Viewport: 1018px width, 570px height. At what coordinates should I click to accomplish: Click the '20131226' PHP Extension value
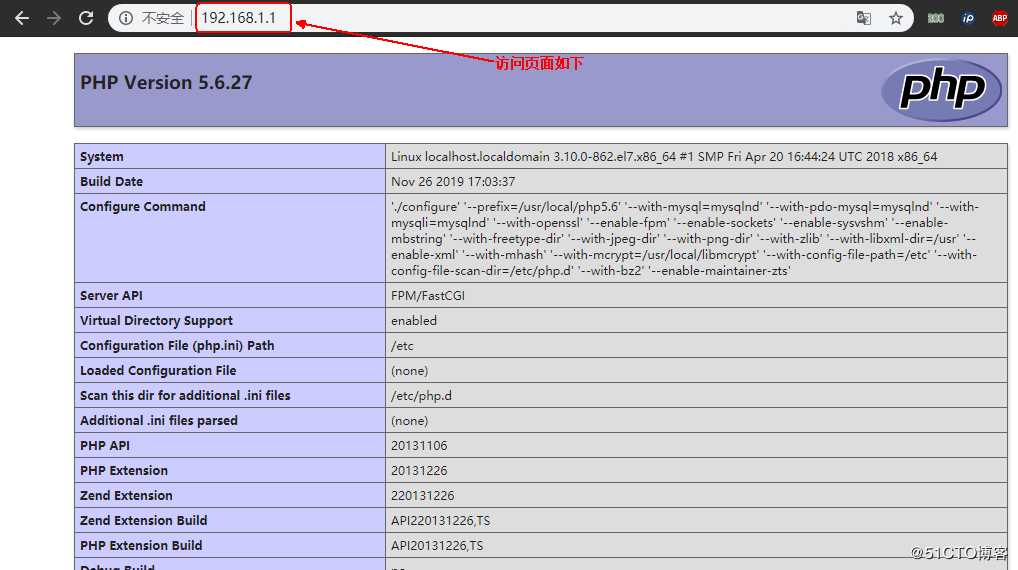pos(419,471)
